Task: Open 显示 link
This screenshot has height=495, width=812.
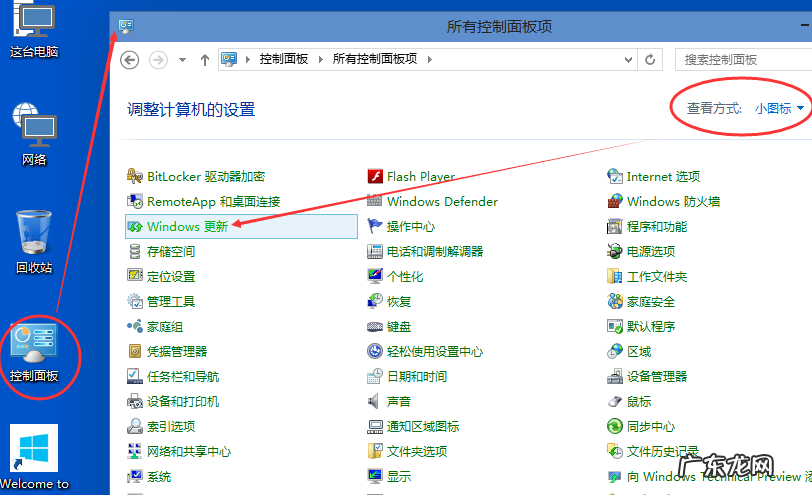Action: tap(399, 476)
